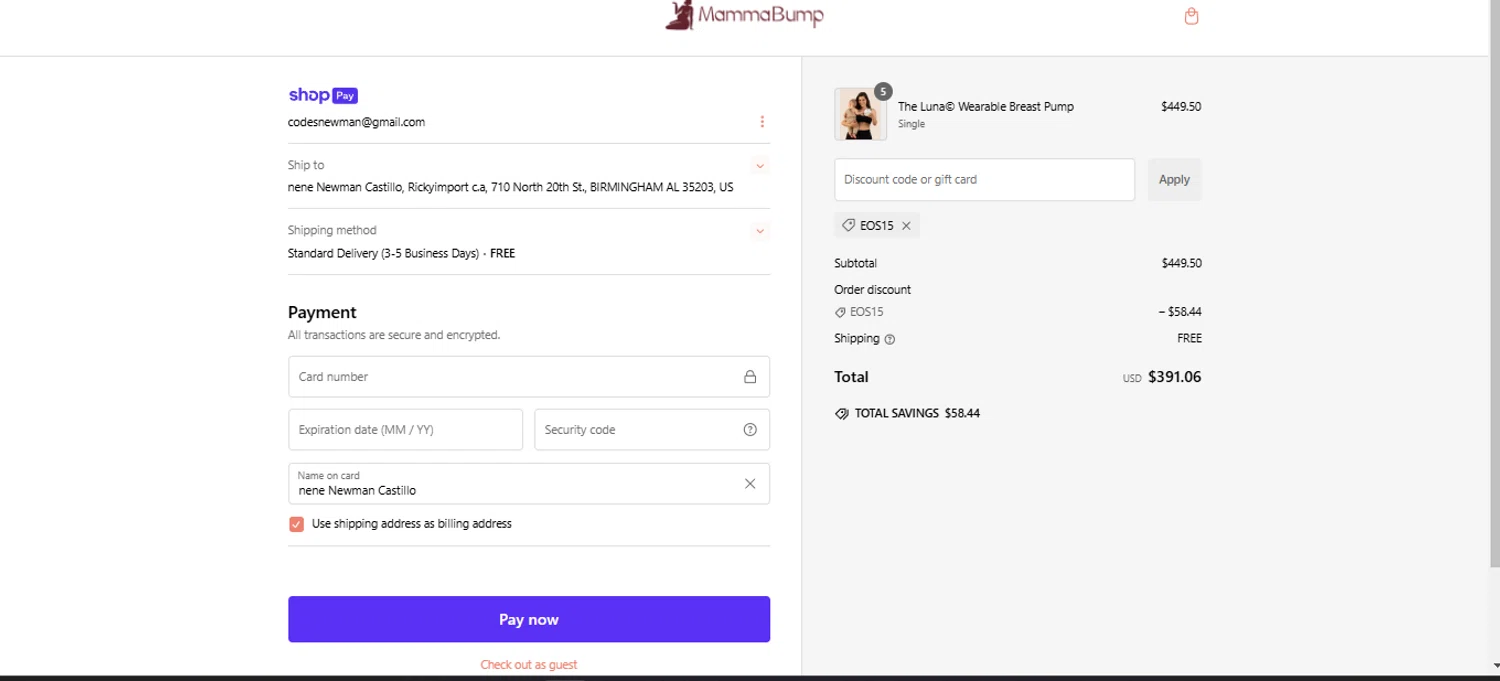Viewport: 1500px width, 681px height.
Task: Focus the Discount code or gift card field
Action: pyautogui.click(x=984, y=180)
